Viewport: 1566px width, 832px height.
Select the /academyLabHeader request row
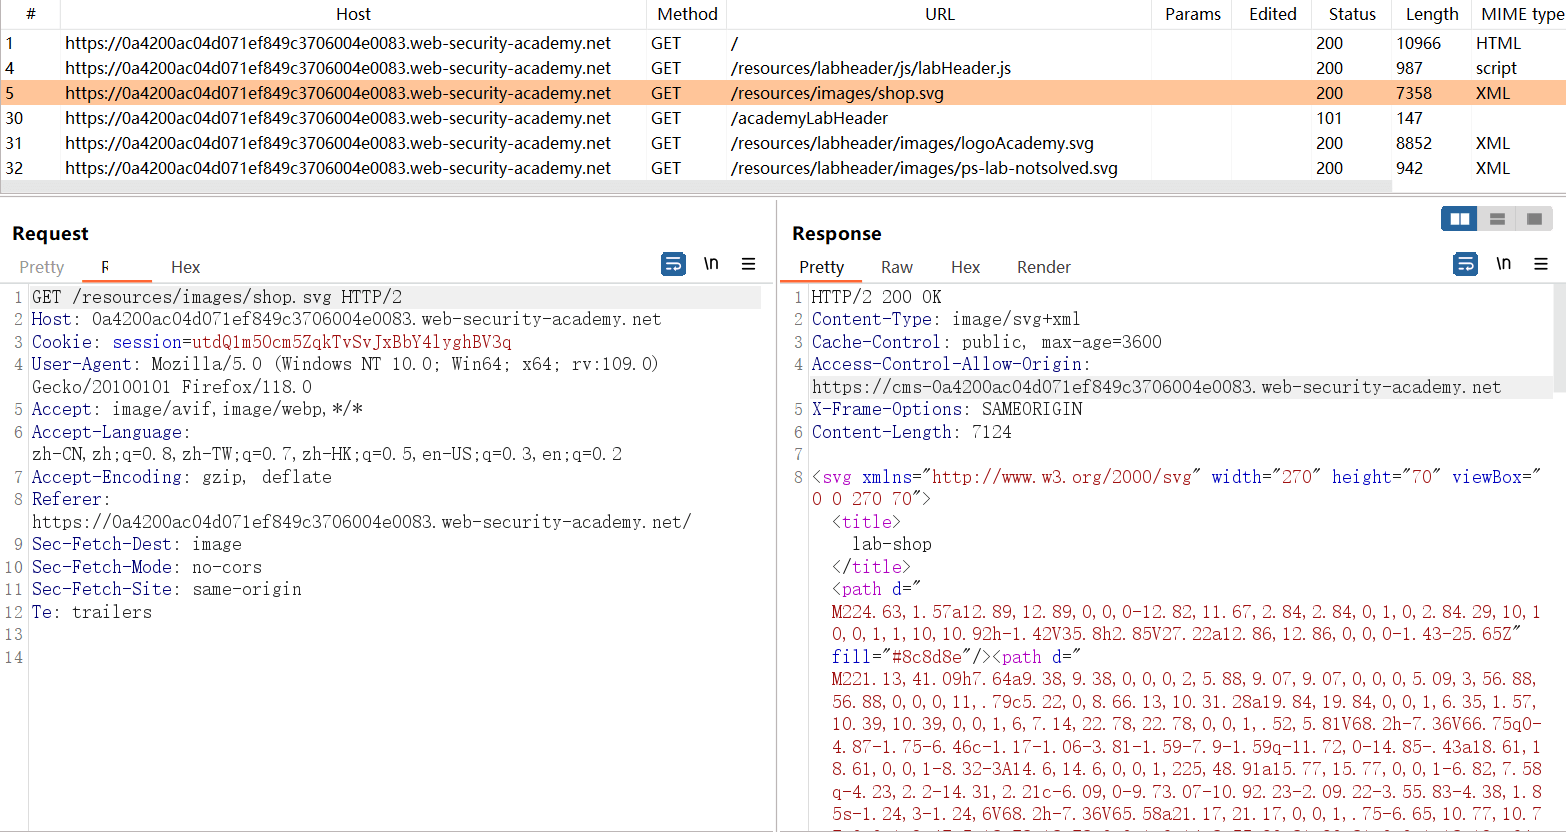[809, 118]
